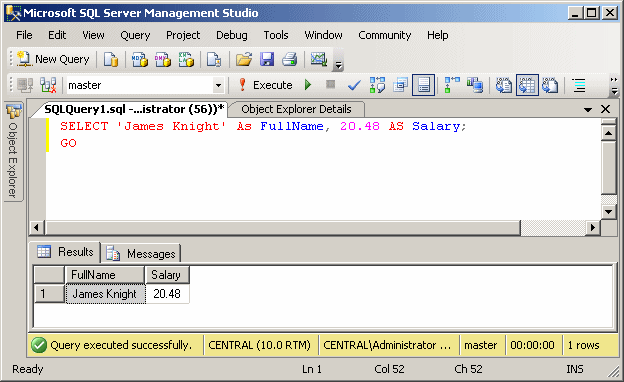The height and width of the screenshot is (382, 624).
Task: Open the Tools menu
Action: click(276, 35)
